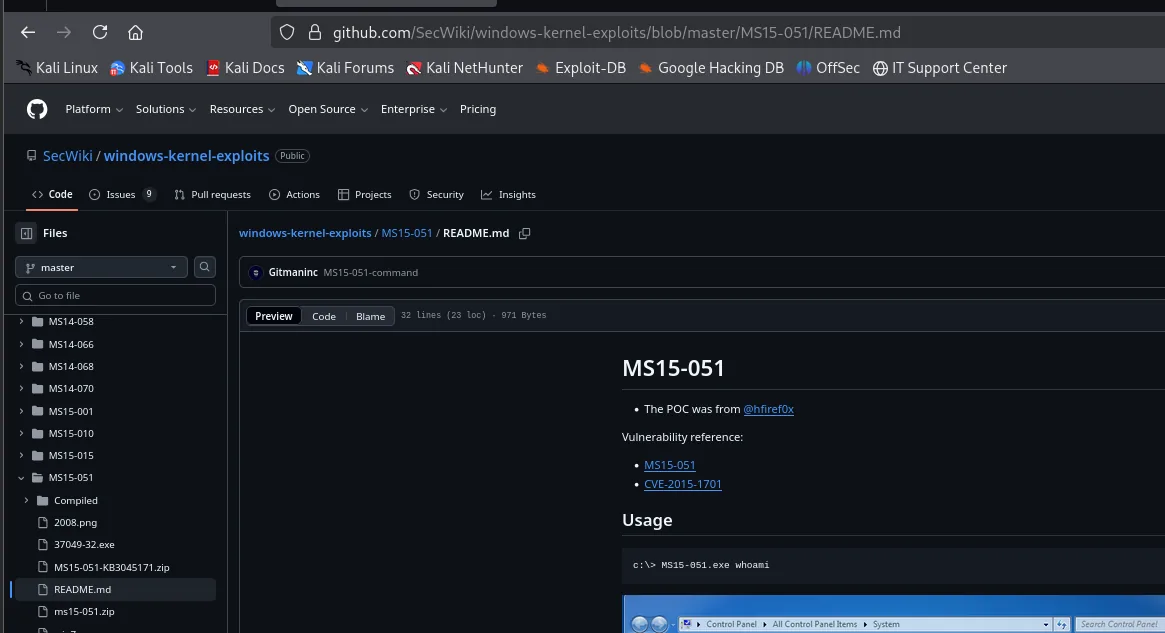Screen dimensions: 1165x633
Task: Expand the Open Source menu
Action: (328, 109)
